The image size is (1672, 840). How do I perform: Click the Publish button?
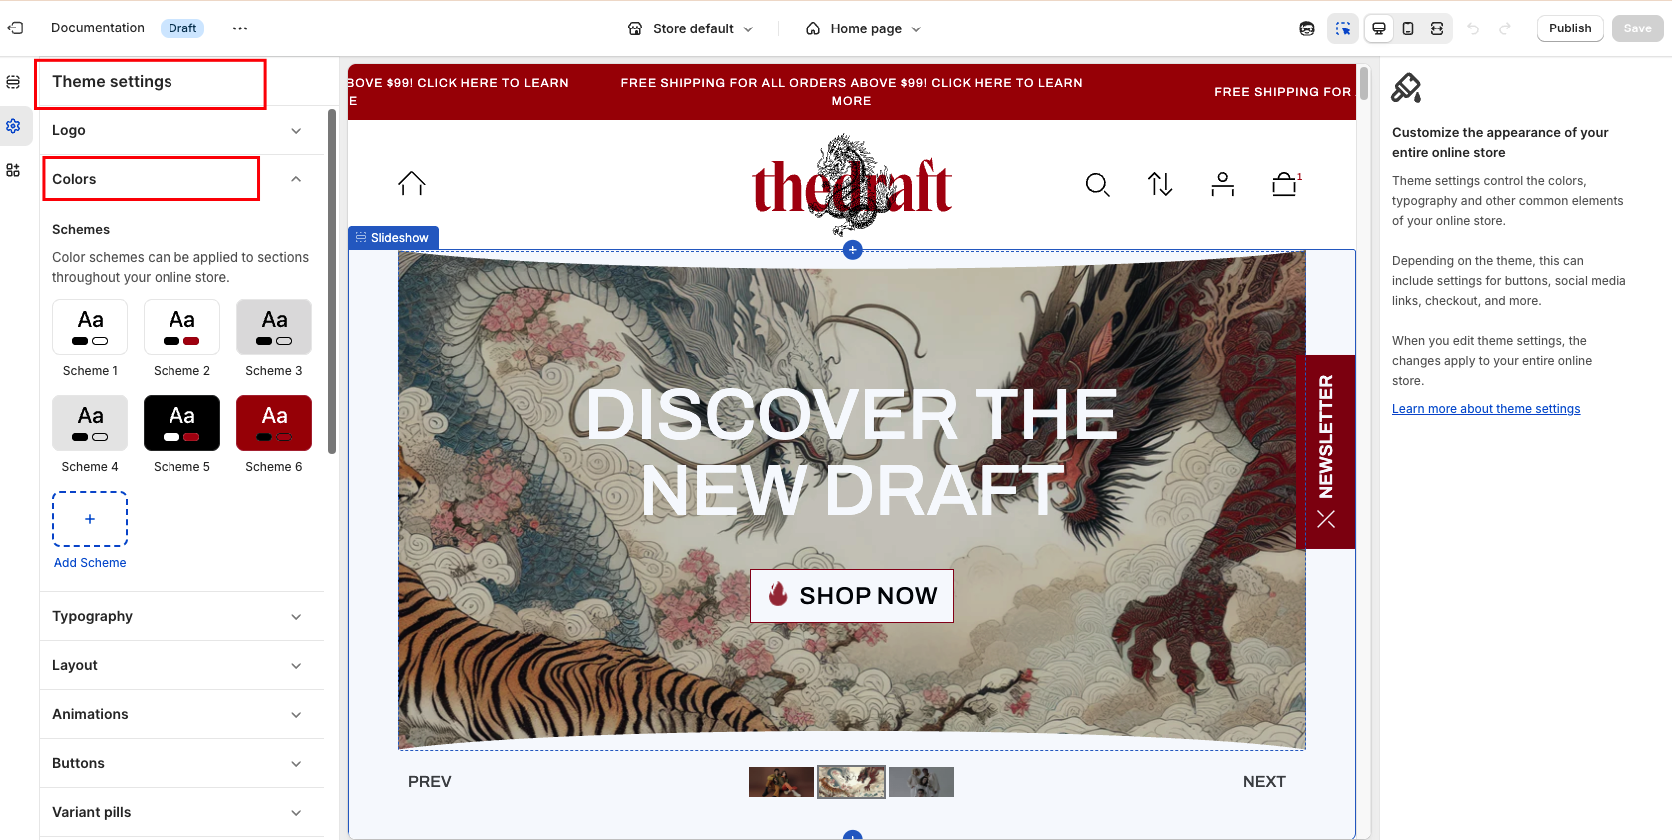pos(1570,28)
